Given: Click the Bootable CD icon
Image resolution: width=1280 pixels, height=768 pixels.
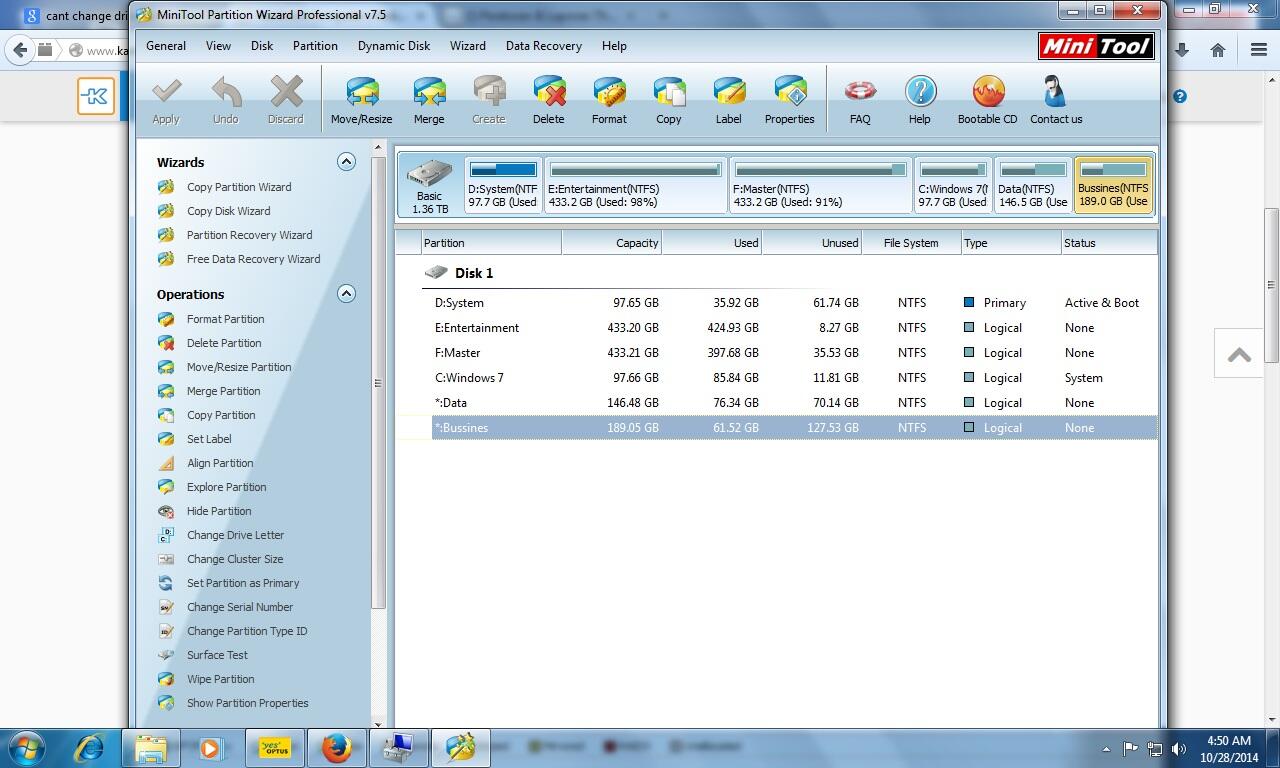Looking at the screenshot, I should (988, 100).
